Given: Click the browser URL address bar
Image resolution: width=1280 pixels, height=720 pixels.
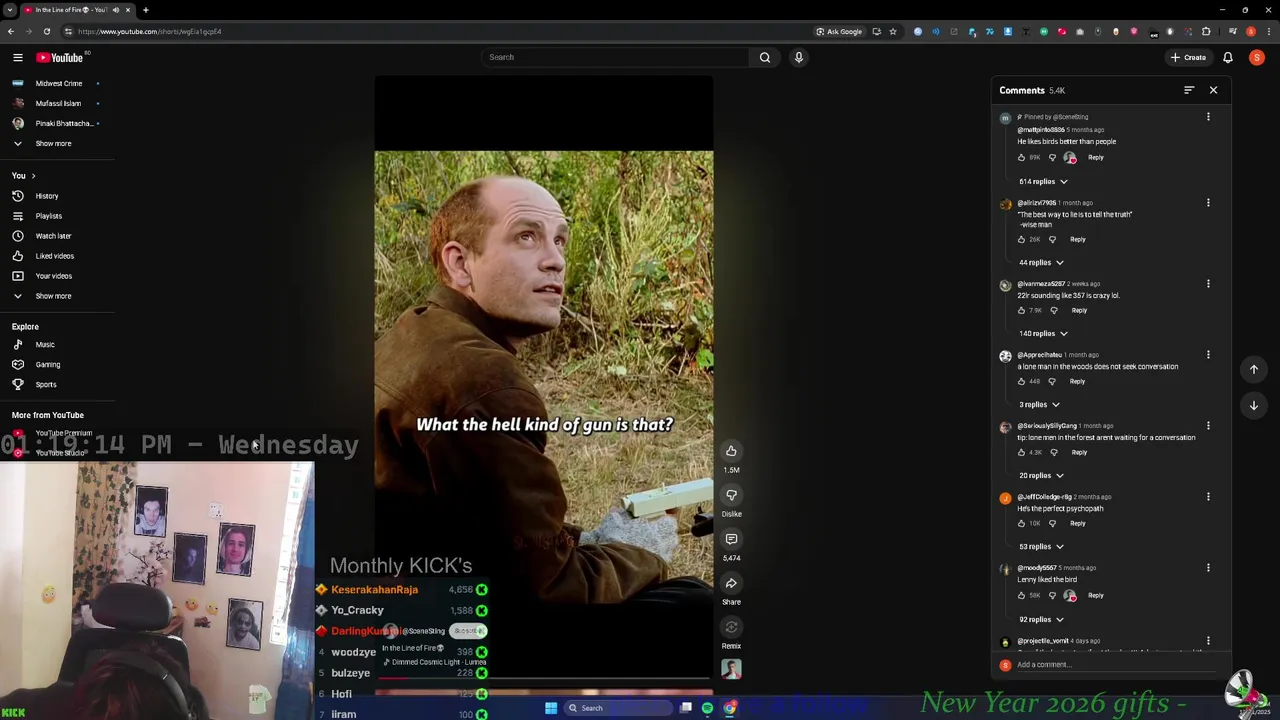Looking at the screenshot, I should click(x=440, y=31).
